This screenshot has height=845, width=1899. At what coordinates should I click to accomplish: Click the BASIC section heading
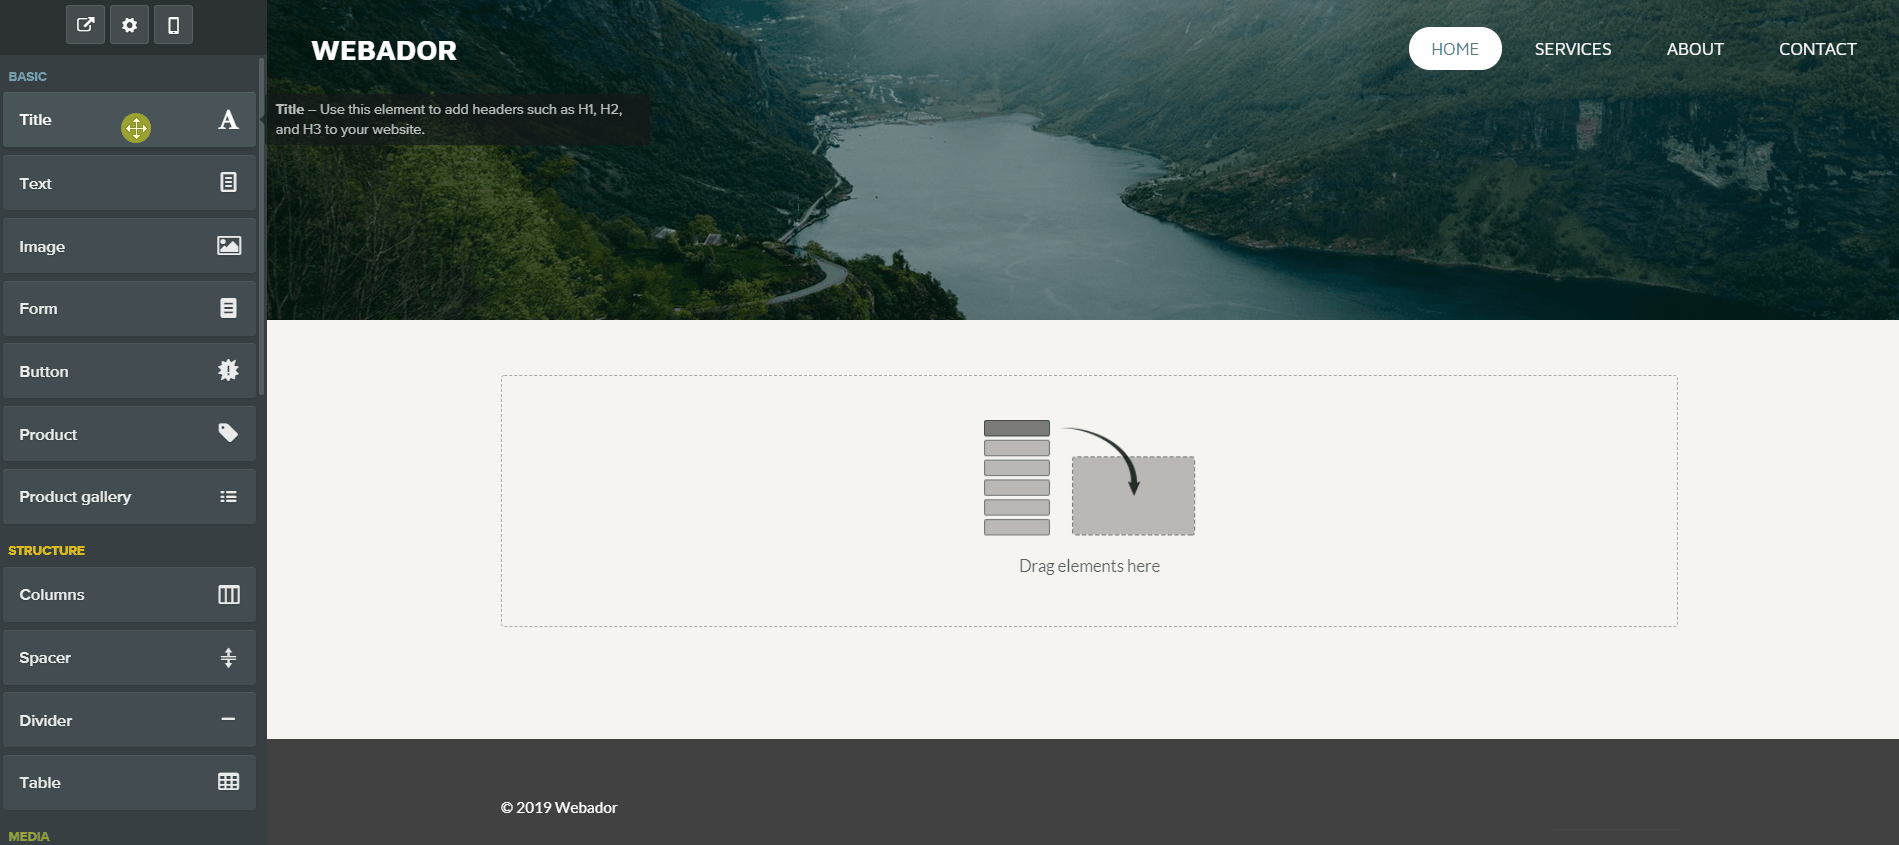[28, 77]
